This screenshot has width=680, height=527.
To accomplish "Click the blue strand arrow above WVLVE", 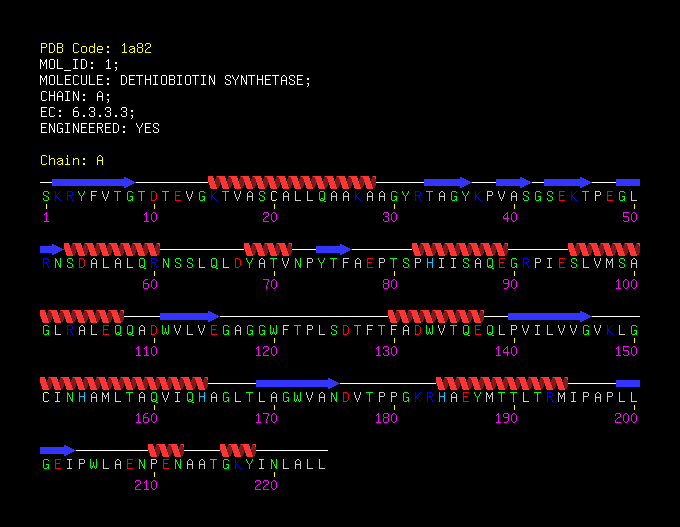I will click(190, 316).
